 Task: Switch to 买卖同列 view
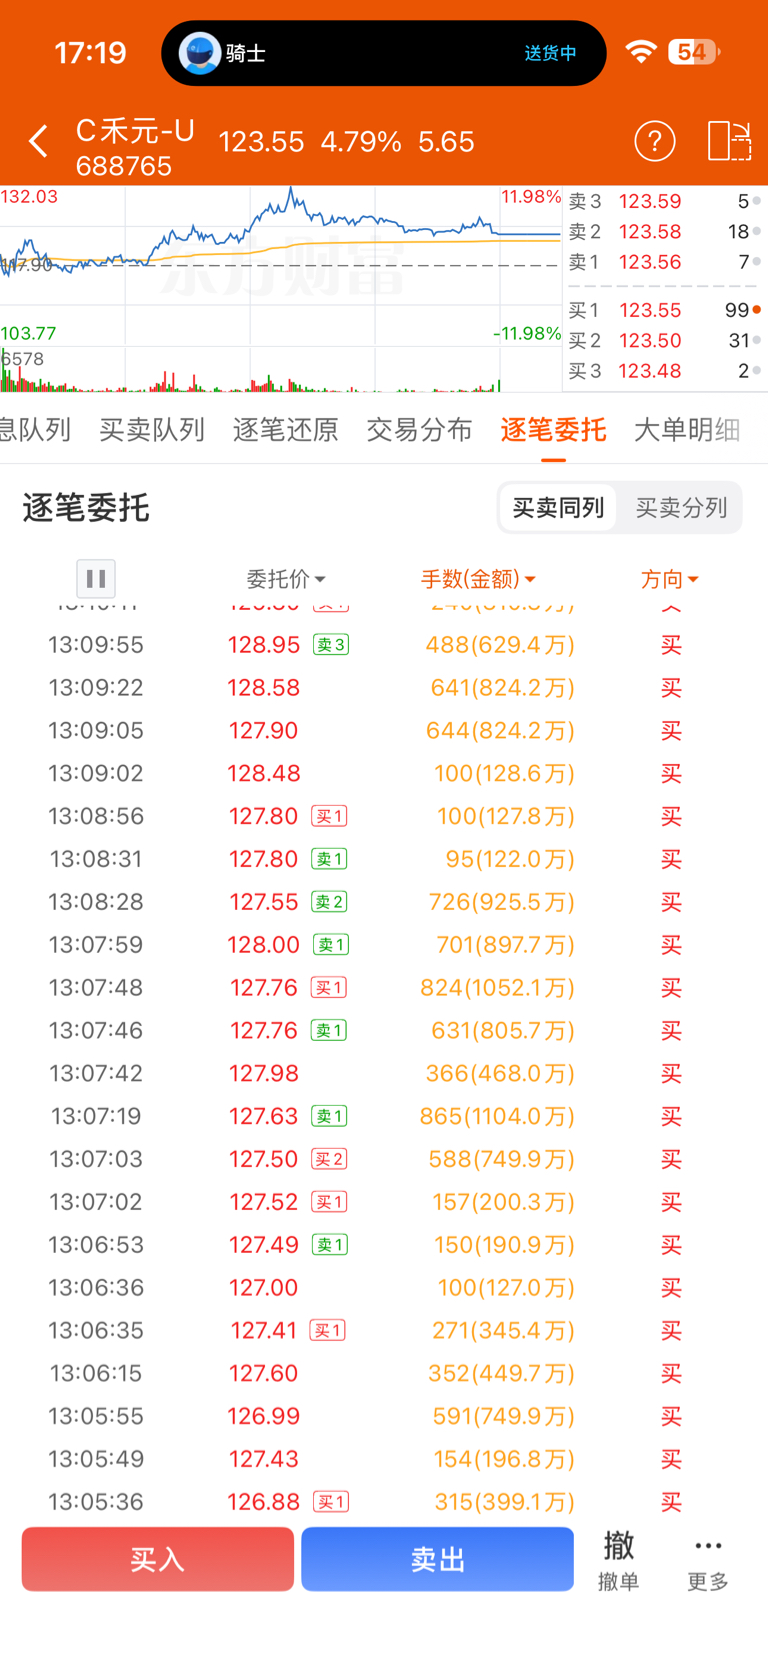point(558,508)
